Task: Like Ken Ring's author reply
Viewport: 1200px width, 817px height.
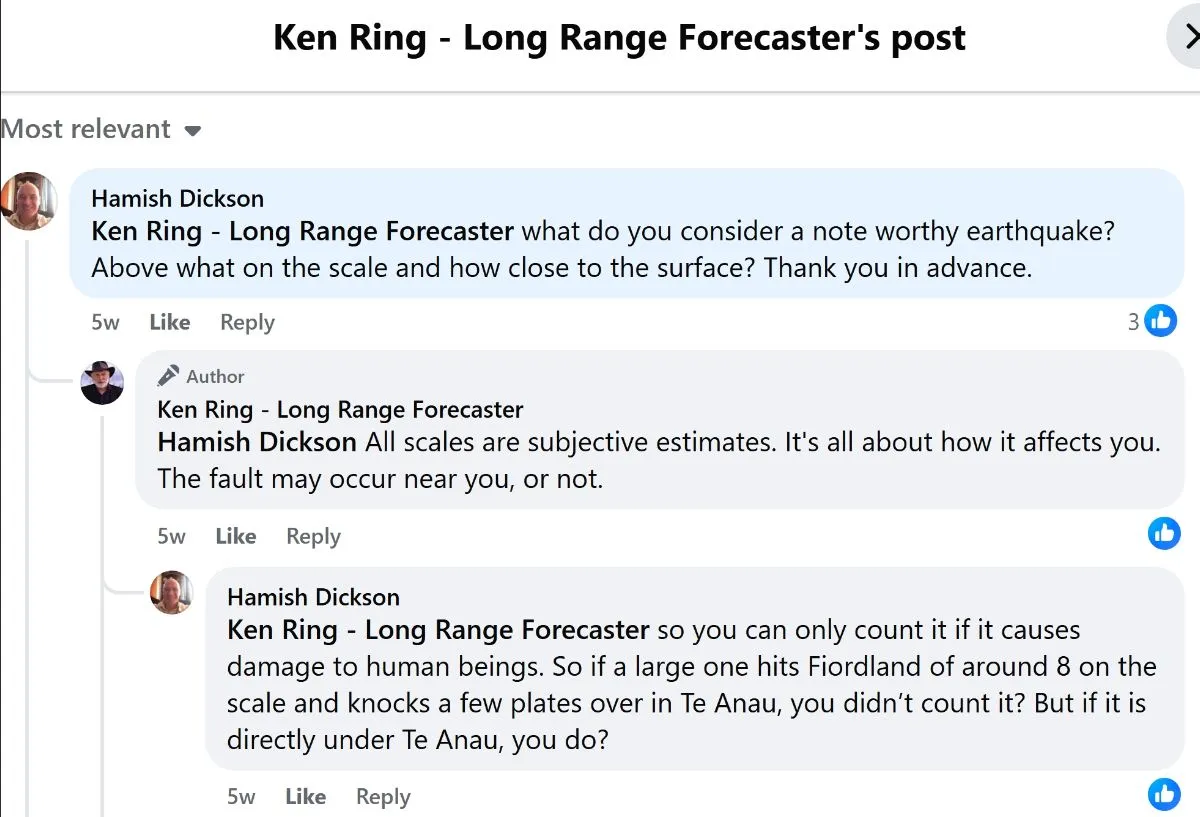Action: (235, 536)
